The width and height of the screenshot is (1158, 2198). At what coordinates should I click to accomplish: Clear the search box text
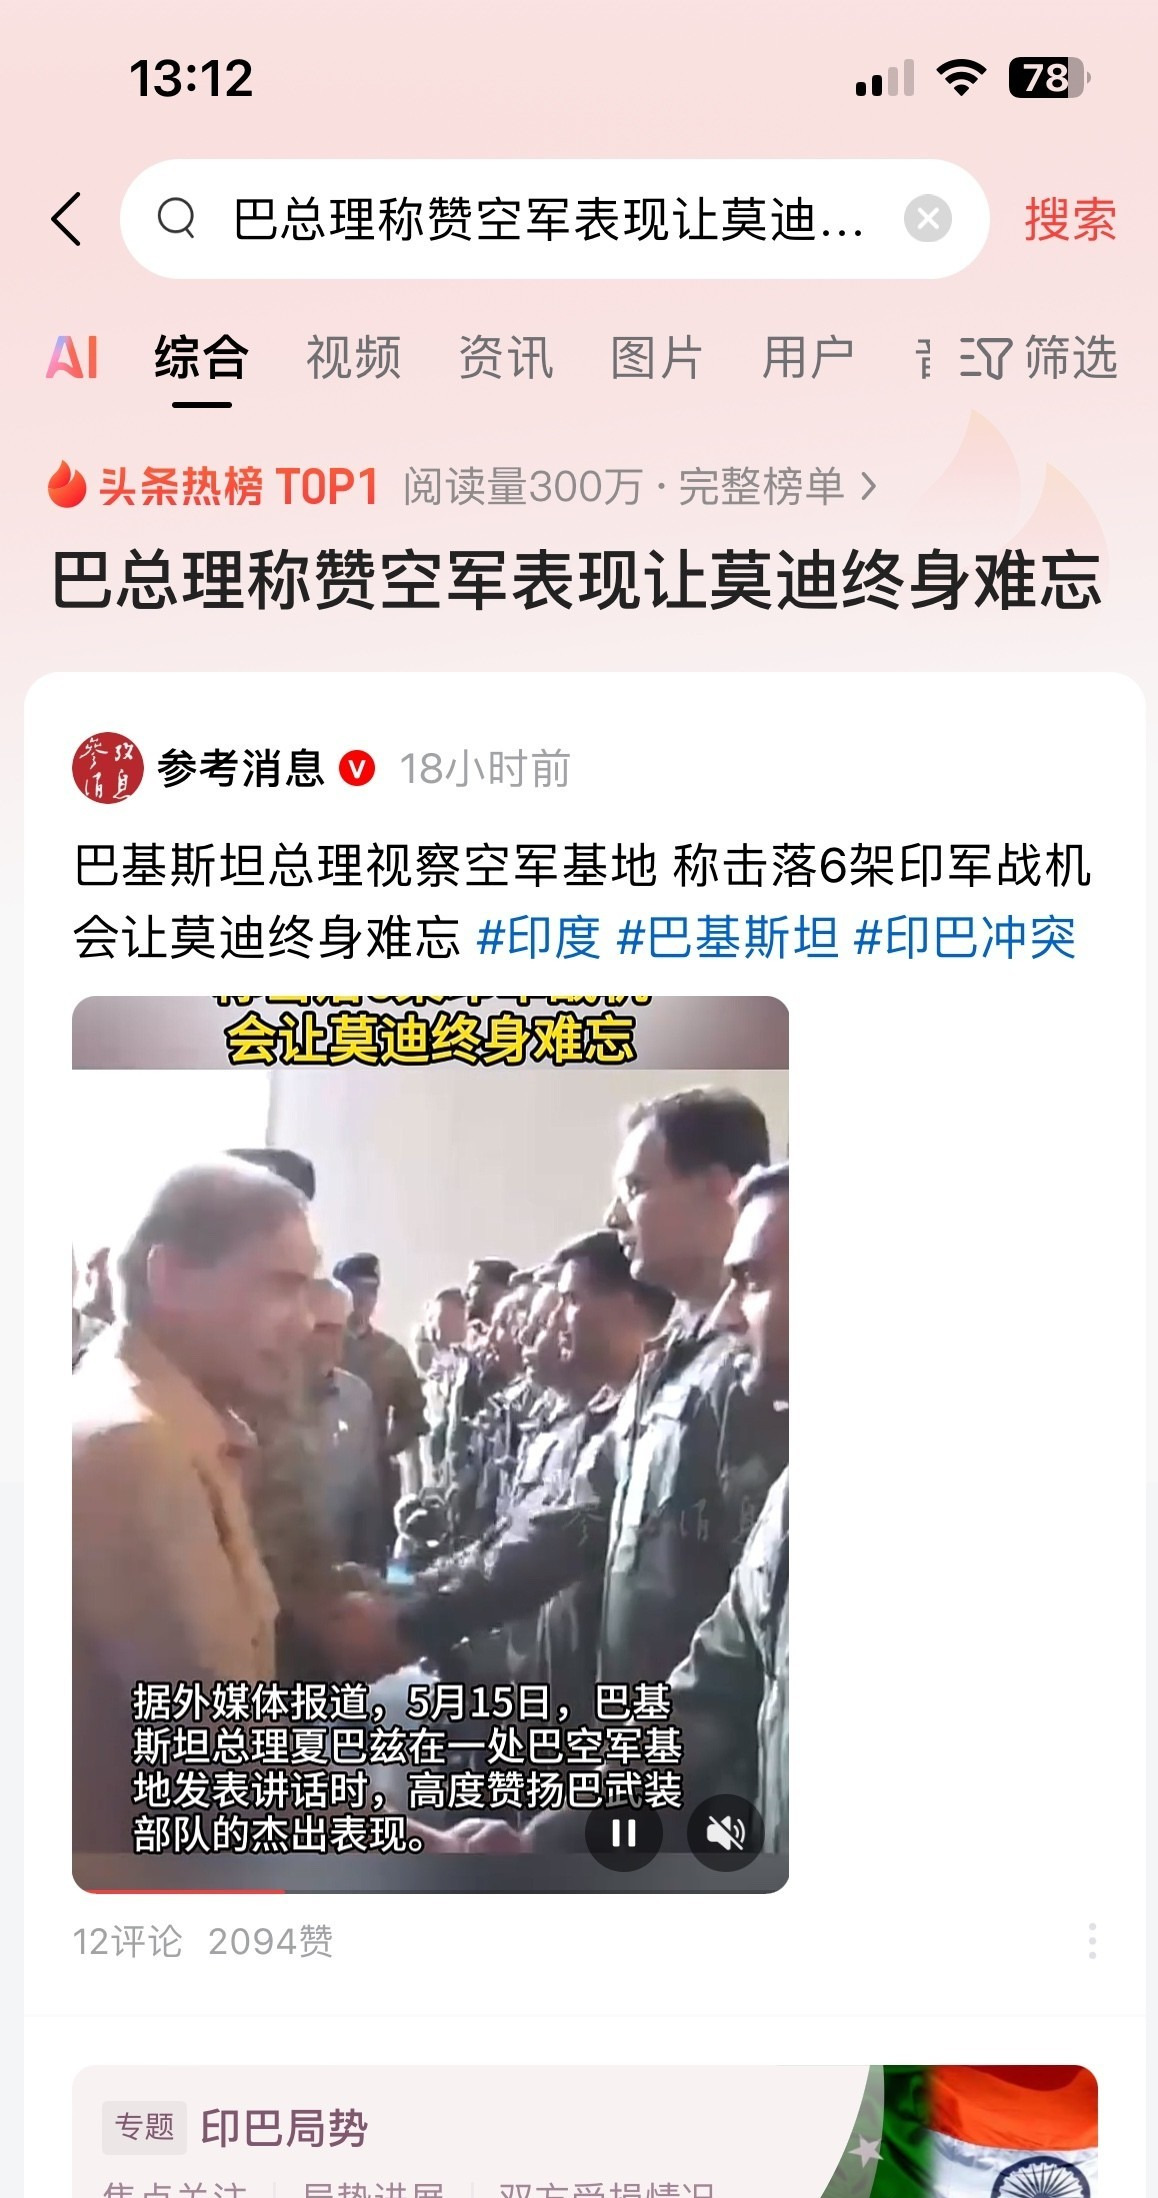click(x=927, y=218)
